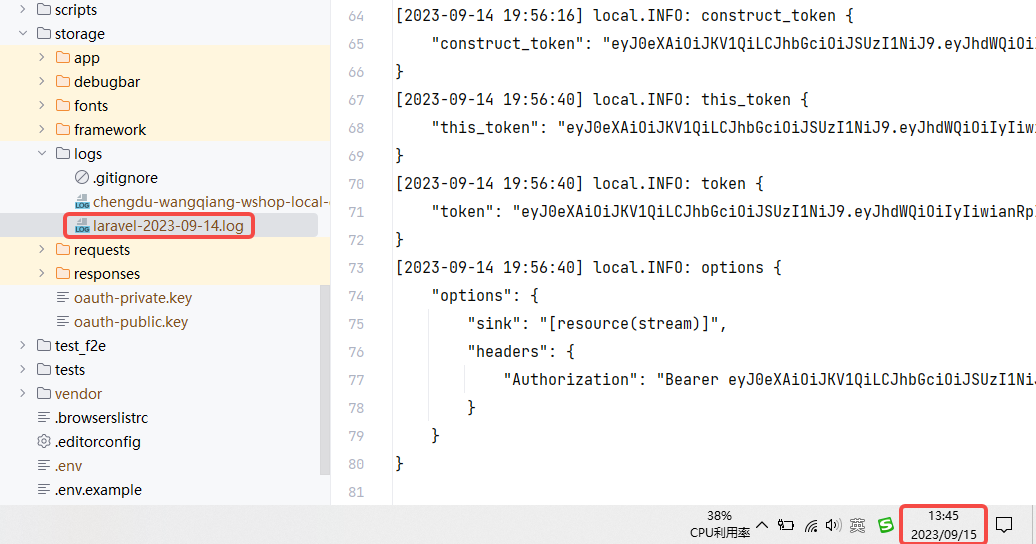
Task: Click the oauth-public.key file icon
Action: 63,321
